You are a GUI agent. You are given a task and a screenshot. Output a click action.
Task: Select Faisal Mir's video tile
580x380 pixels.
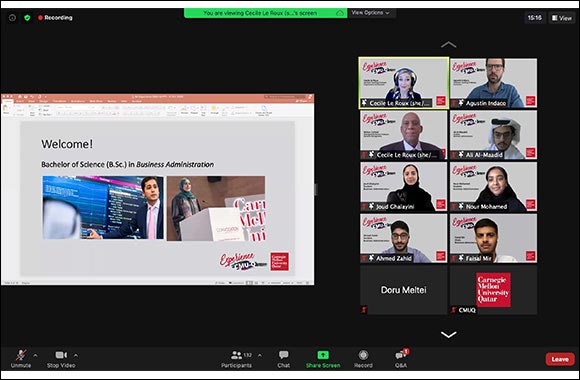tap(493, 238)
